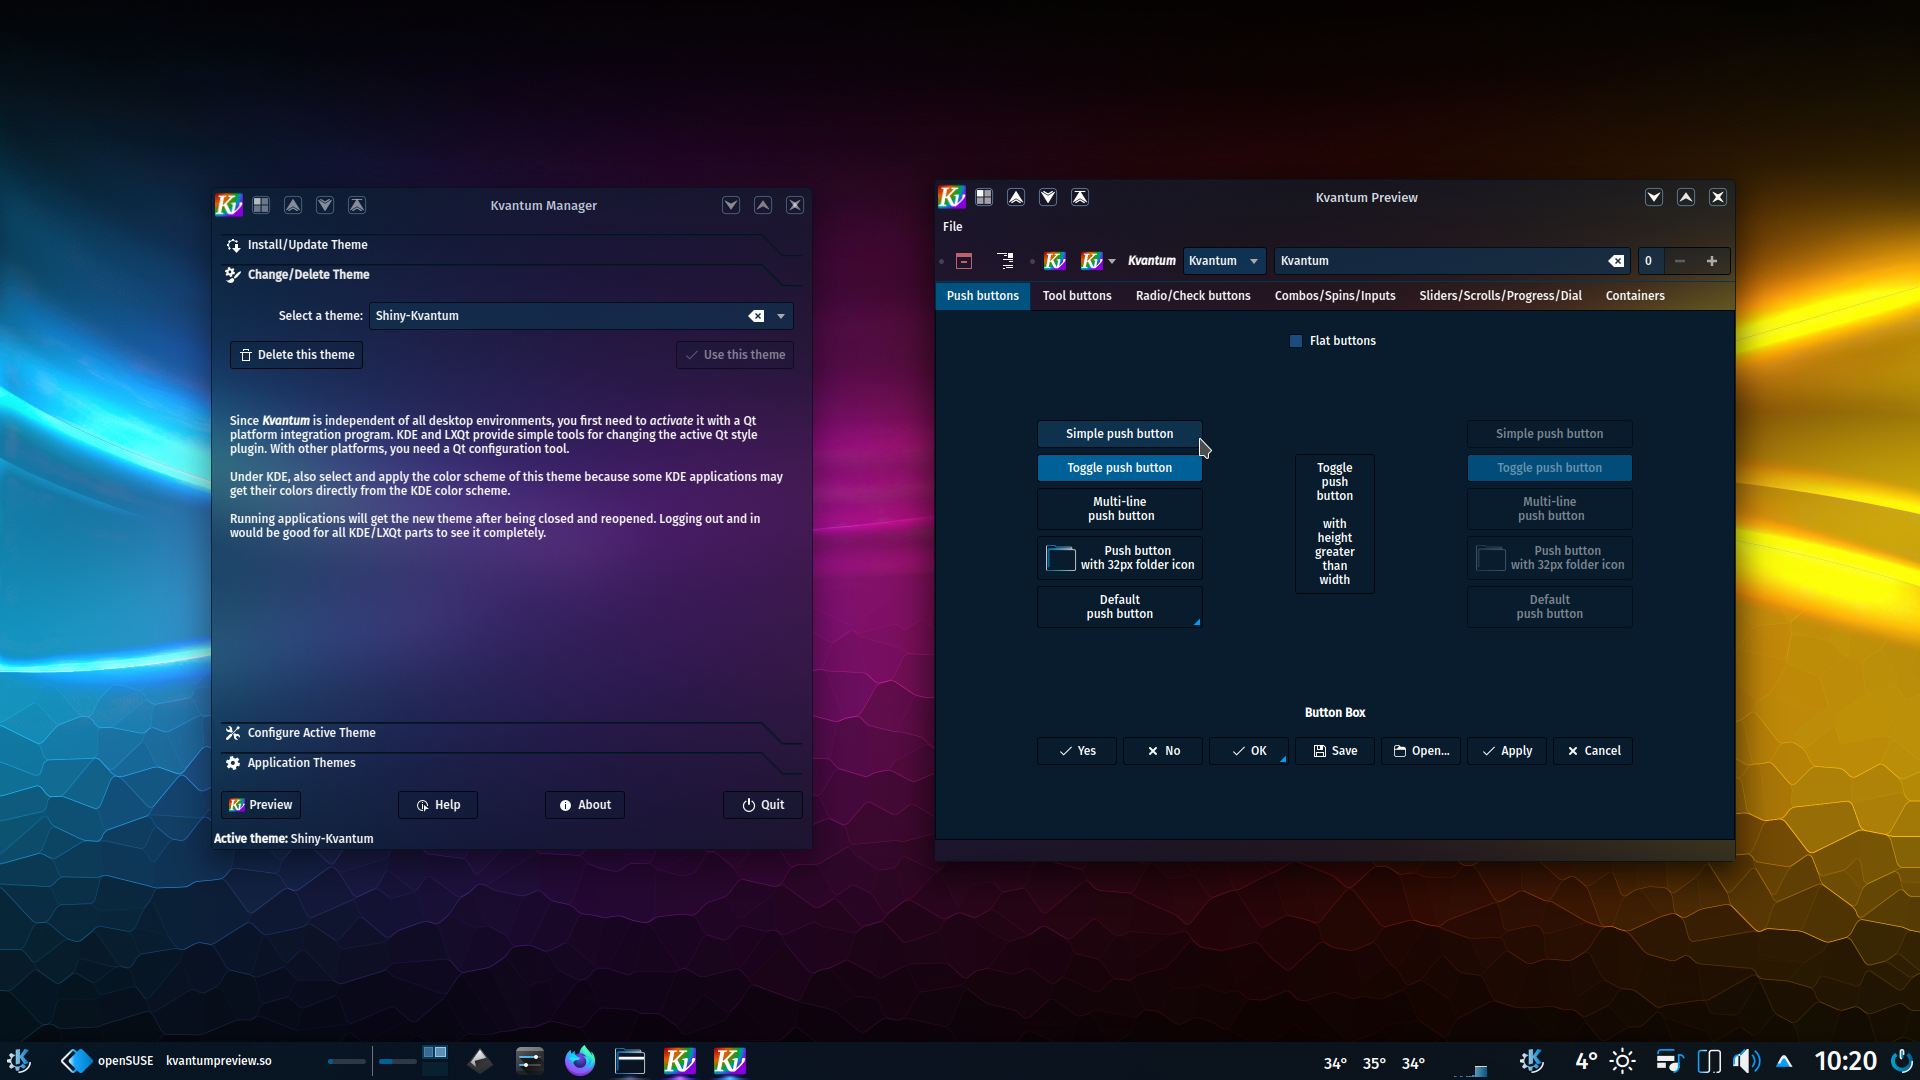Switch to the Radio/Check buttons tab
This screenshot has width=1920, height=1080.
click(1193, 296)
